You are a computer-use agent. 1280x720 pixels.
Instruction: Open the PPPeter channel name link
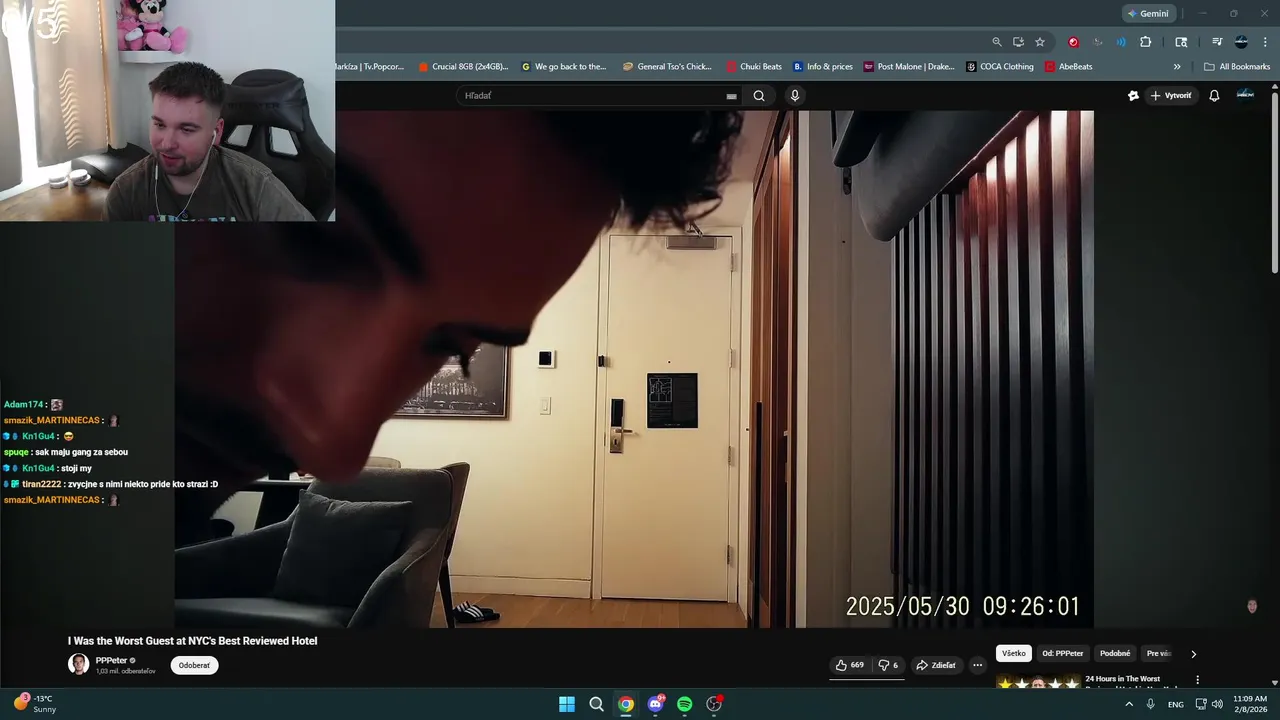point(111,660)
